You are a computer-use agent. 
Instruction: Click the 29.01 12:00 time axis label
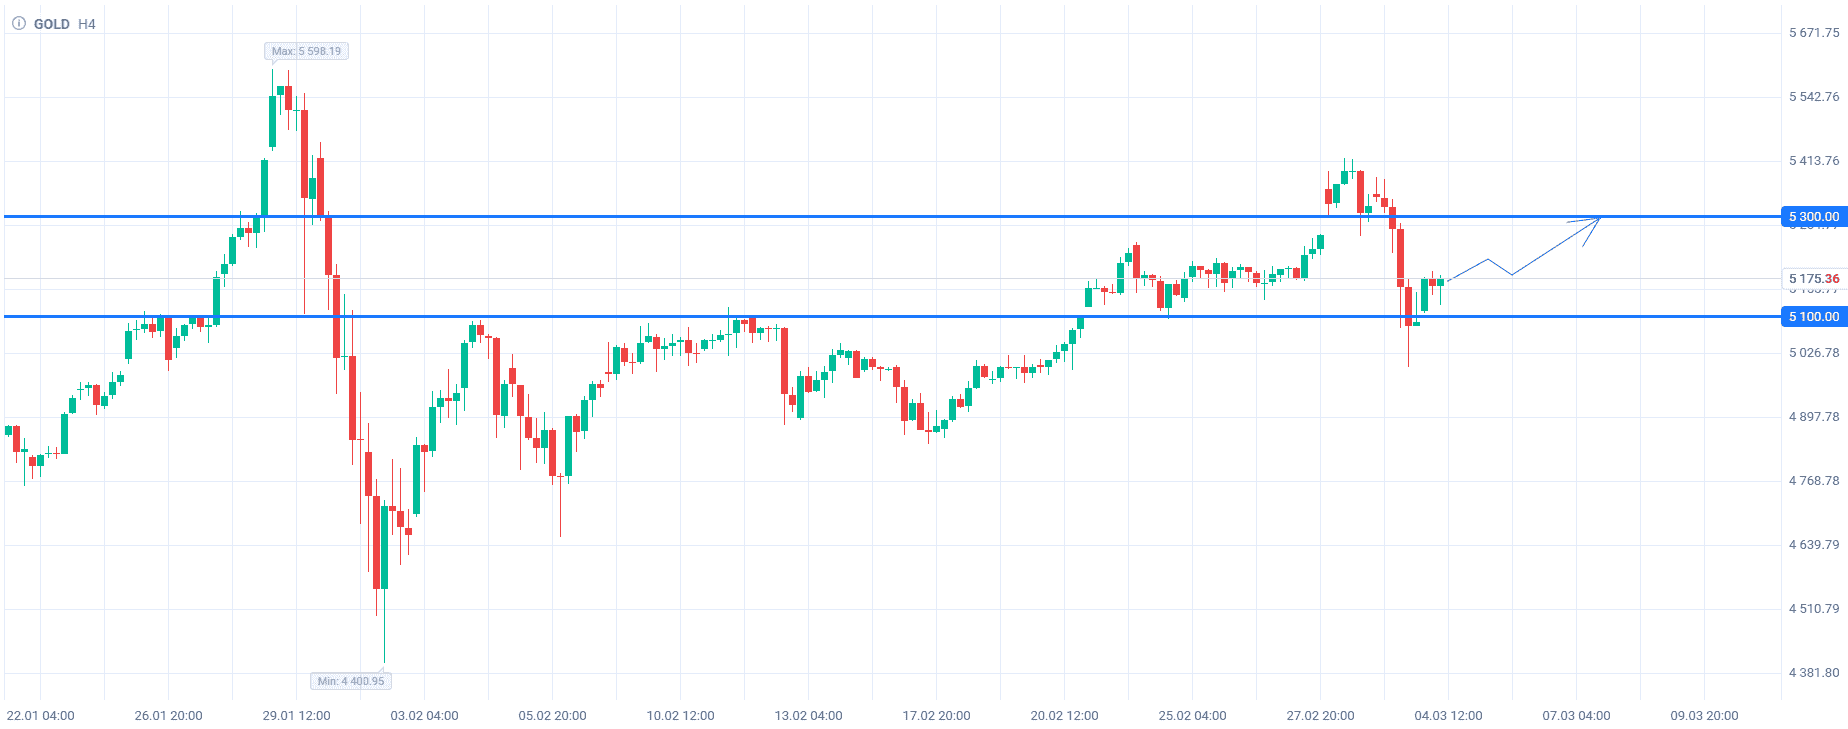tap(297, 715)
